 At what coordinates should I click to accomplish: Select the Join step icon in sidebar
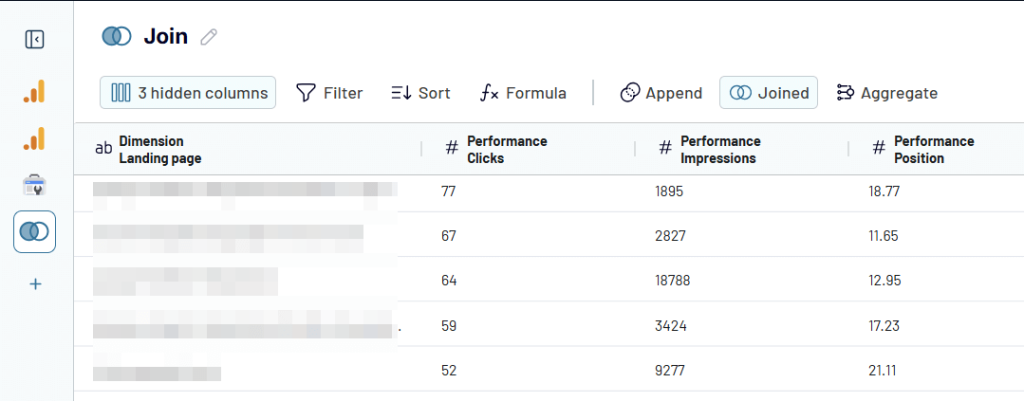[x=35, y=231]
